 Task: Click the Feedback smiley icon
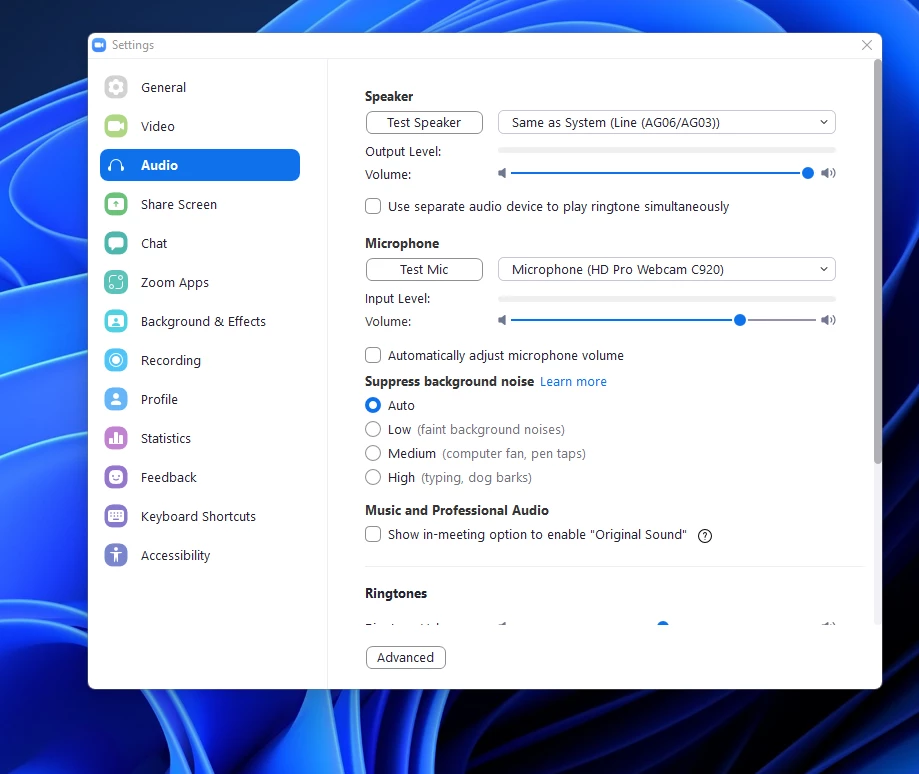tap(116, 478)
